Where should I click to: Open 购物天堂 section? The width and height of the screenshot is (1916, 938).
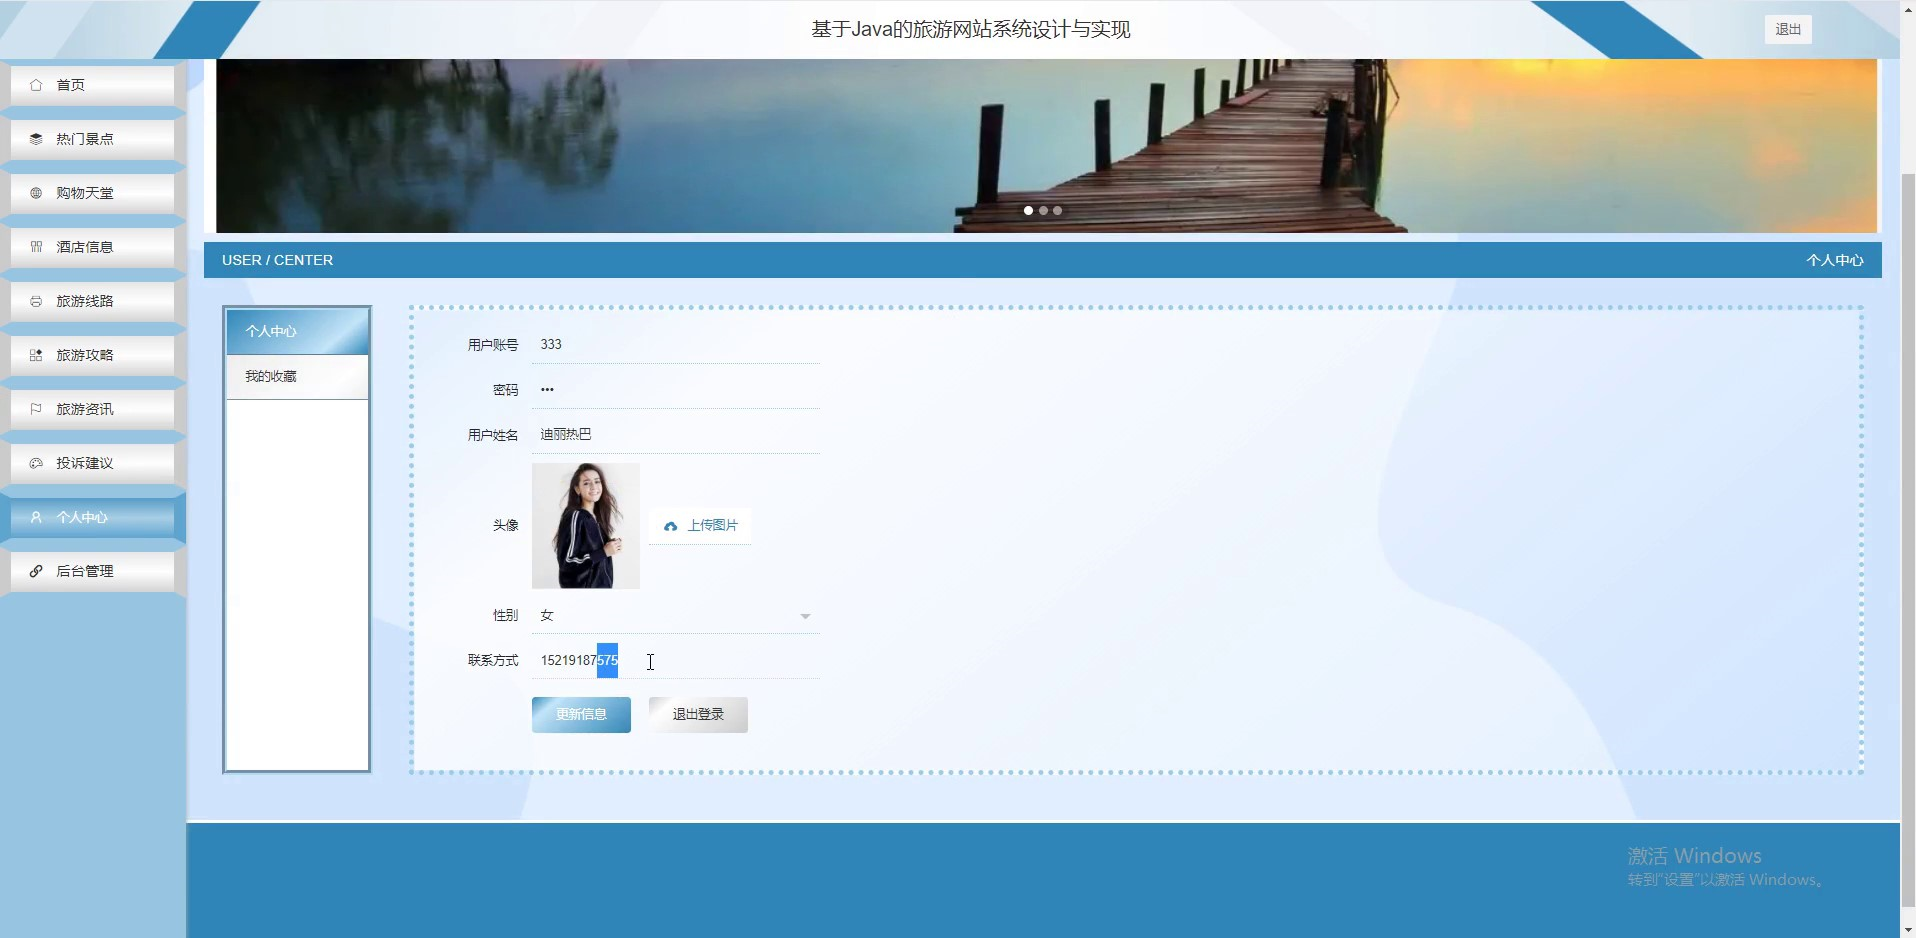click(92, 193)
